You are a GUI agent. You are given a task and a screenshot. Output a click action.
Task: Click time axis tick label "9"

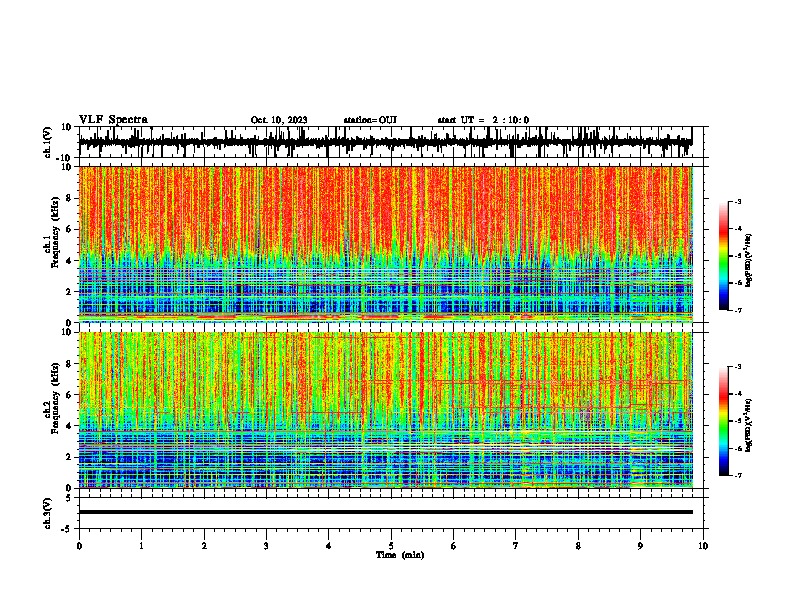(x=640, y=546)
